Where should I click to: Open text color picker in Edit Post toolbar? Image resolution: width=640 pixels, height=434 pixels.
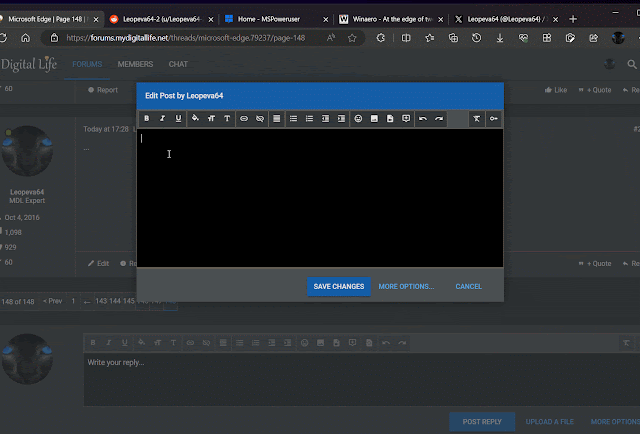coord(195,118)
